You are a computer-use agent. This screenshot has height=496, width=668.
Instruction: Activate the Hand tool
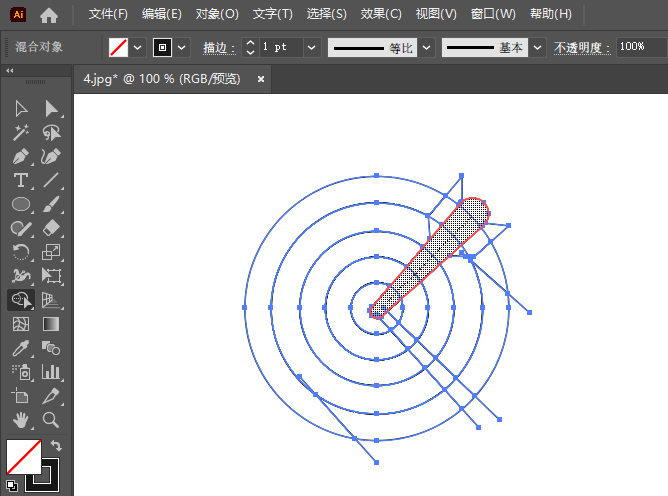click(21, 420)
